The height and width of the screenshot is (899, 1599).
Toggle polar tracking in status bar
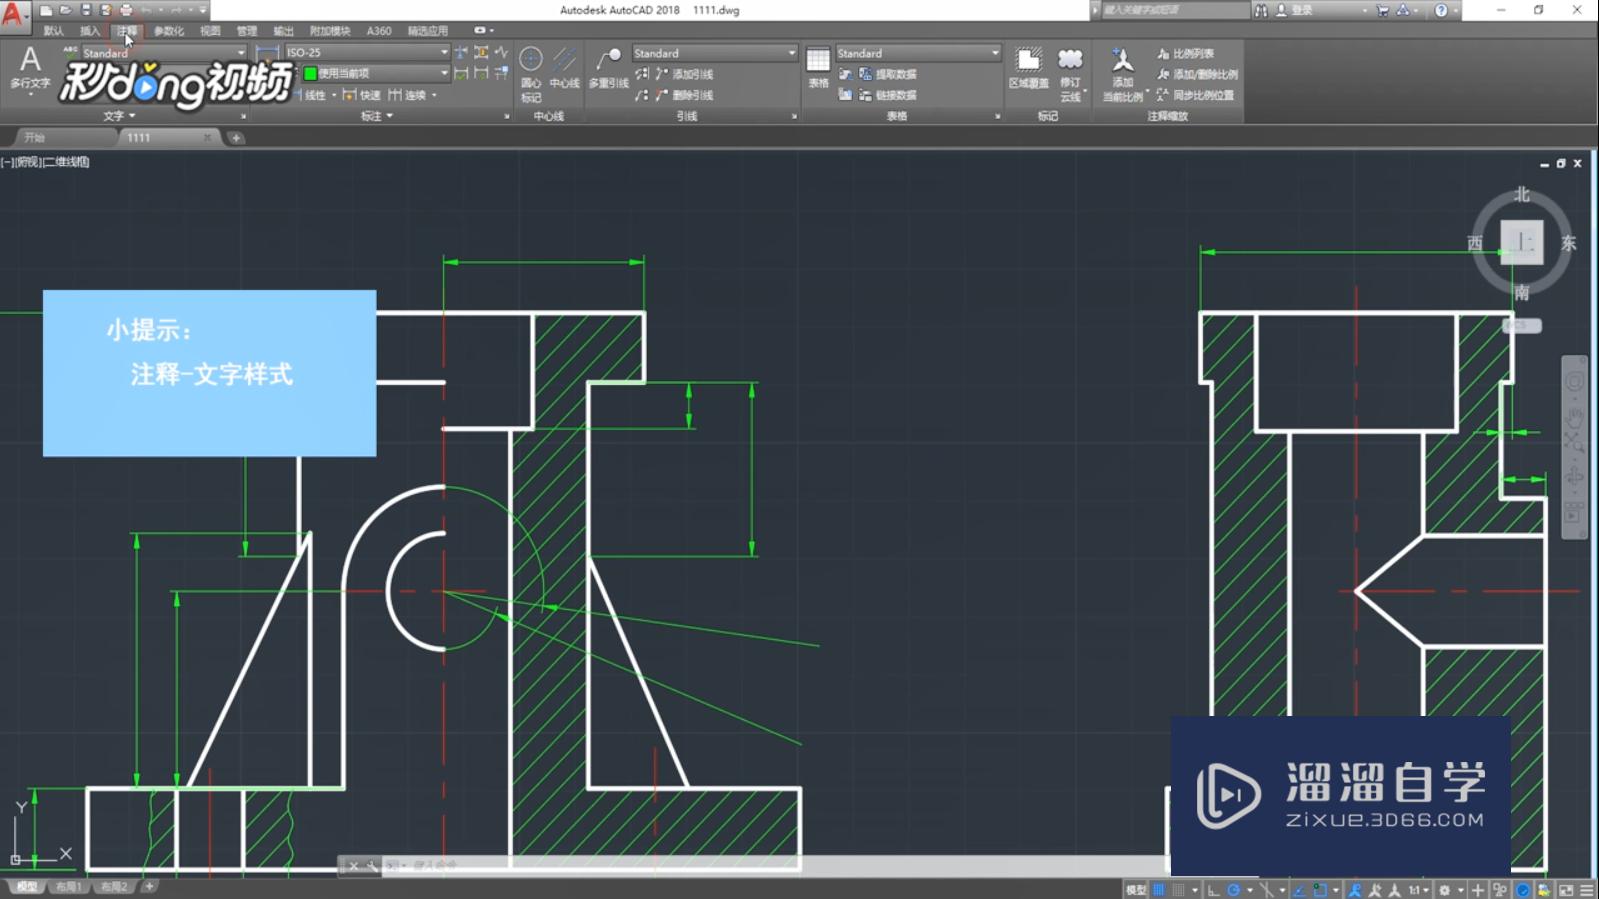coord(1234,890)
